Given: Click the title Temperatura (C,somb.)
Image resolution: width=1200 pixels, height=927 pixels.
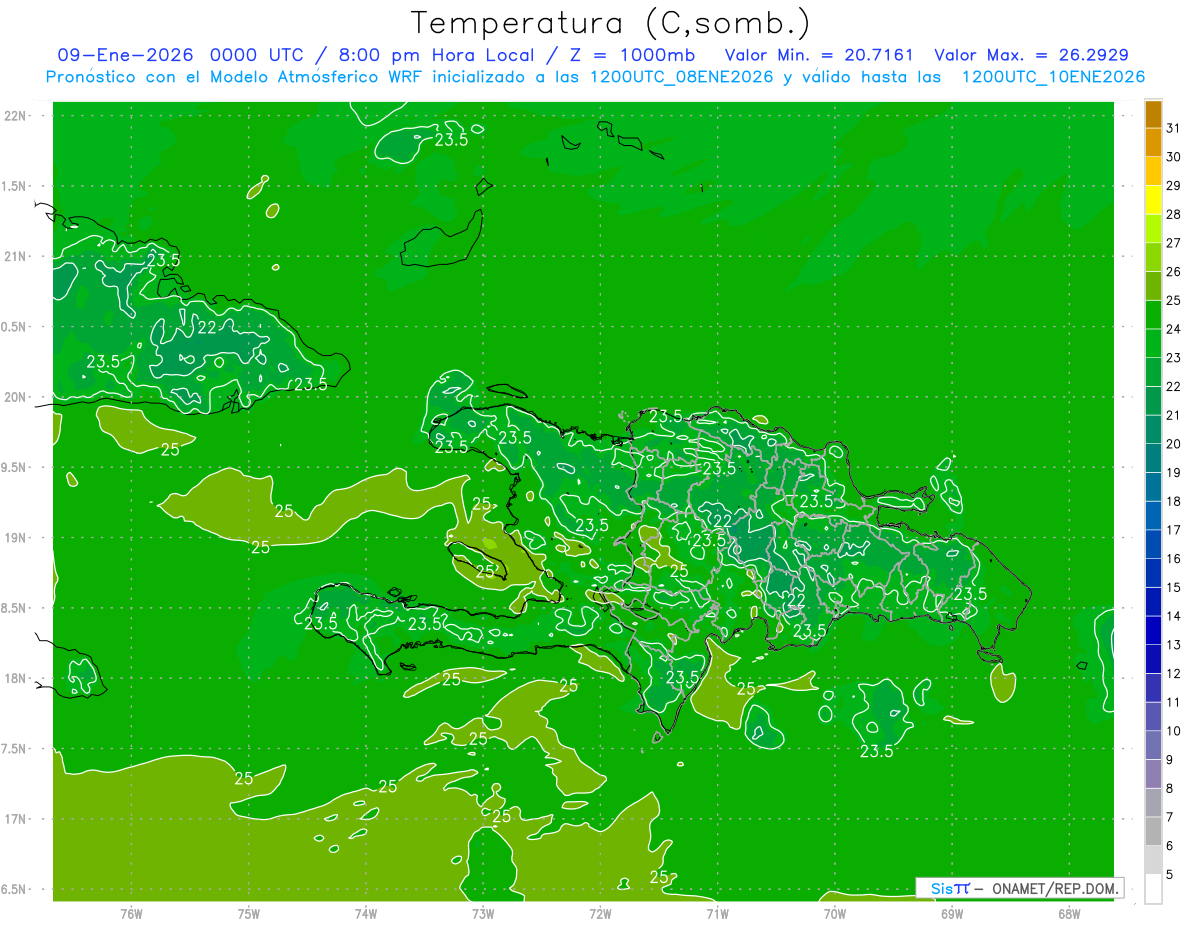Looking at the screenshot, I should 610,23.
